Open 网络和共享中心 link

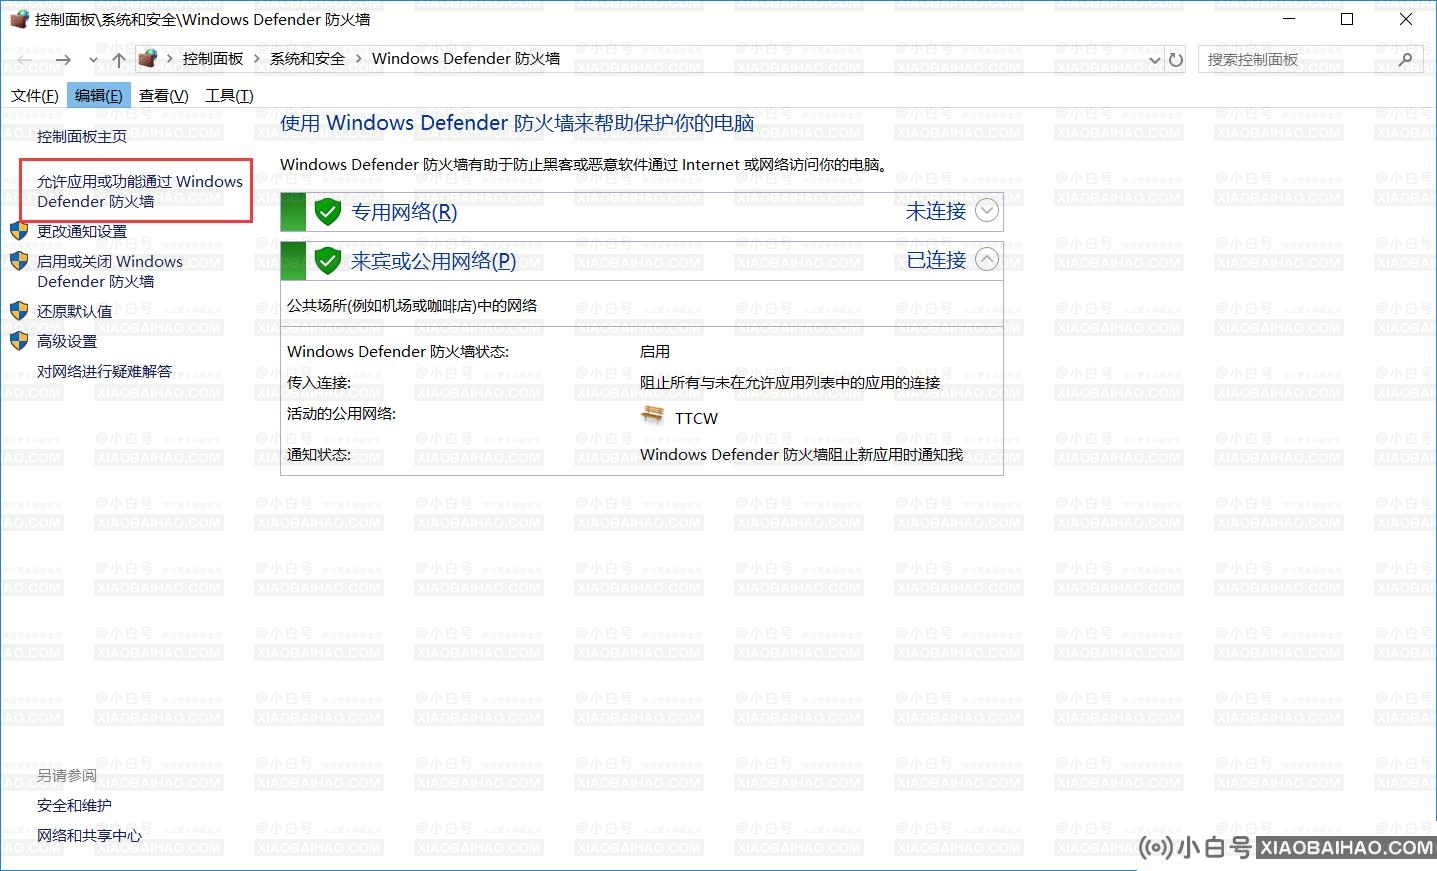89,835
